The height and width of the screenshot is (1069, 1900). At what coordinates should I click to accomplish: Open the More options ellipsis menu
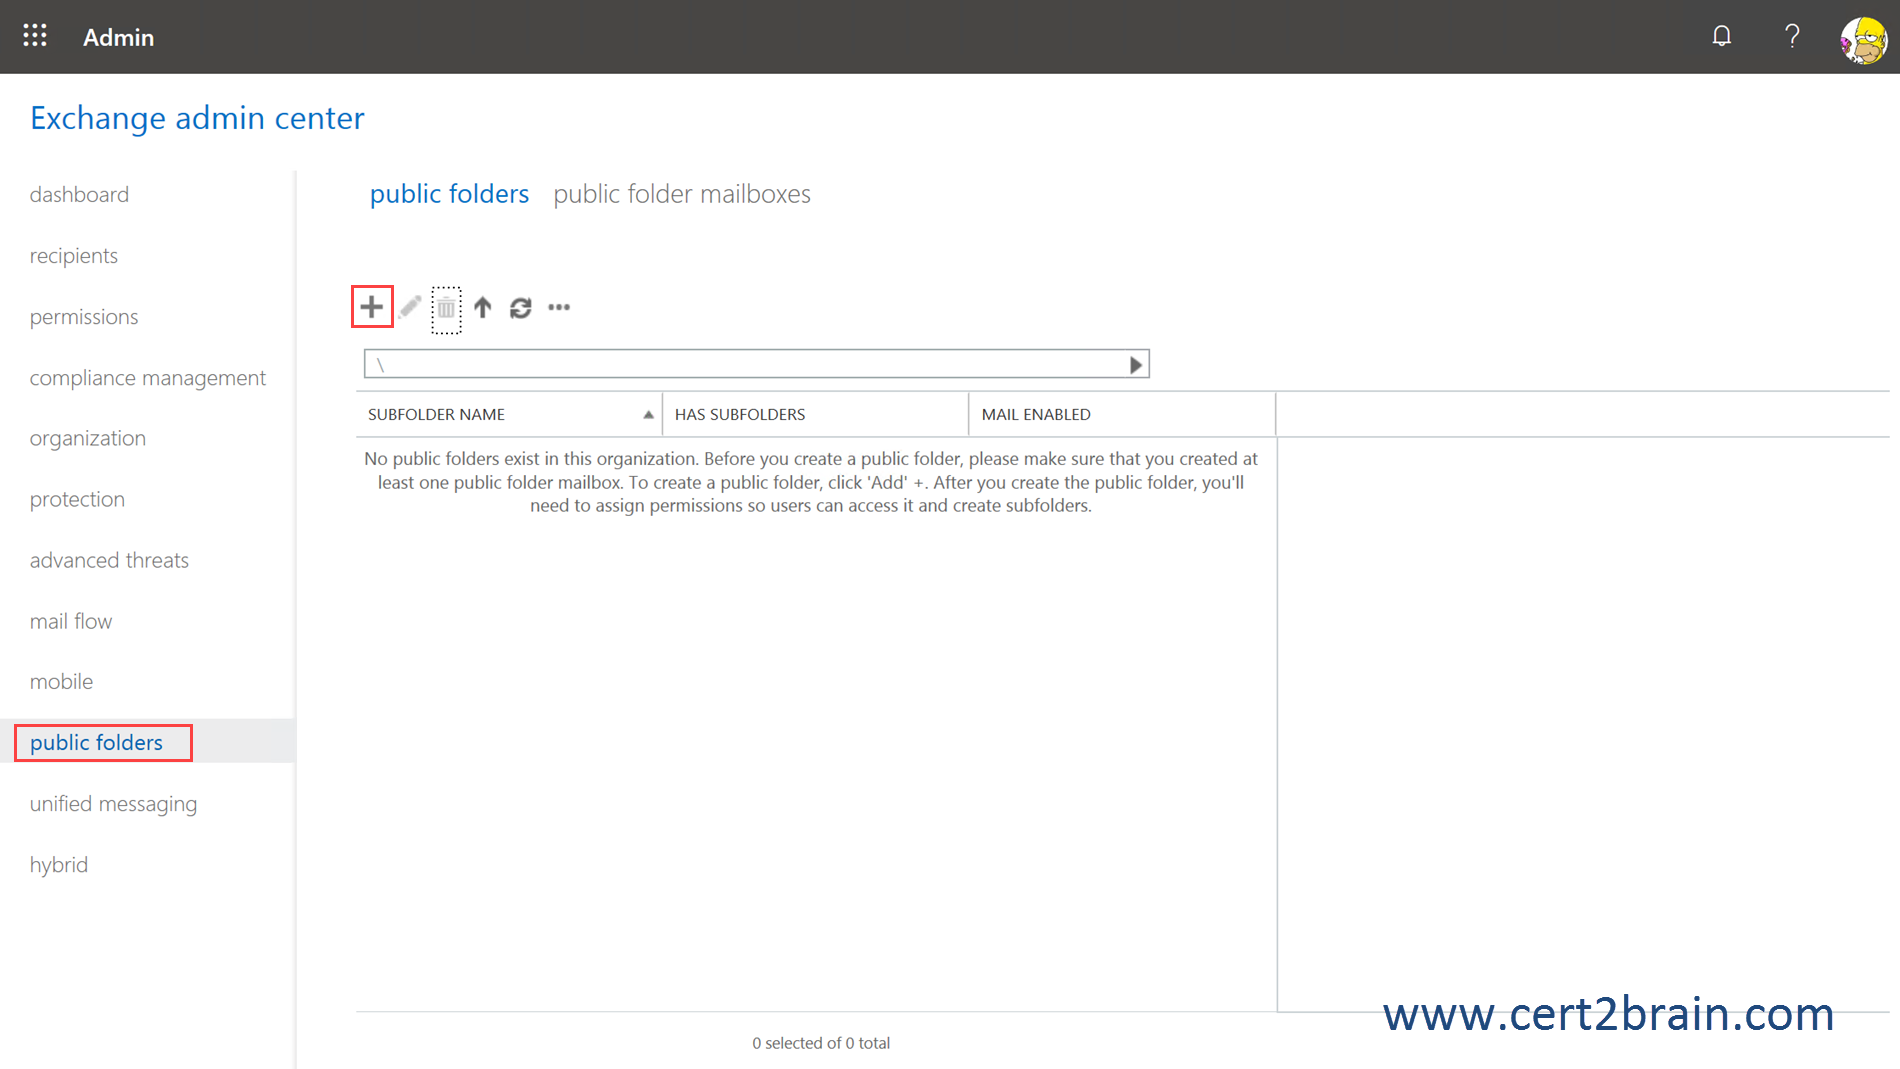point(559,308)
